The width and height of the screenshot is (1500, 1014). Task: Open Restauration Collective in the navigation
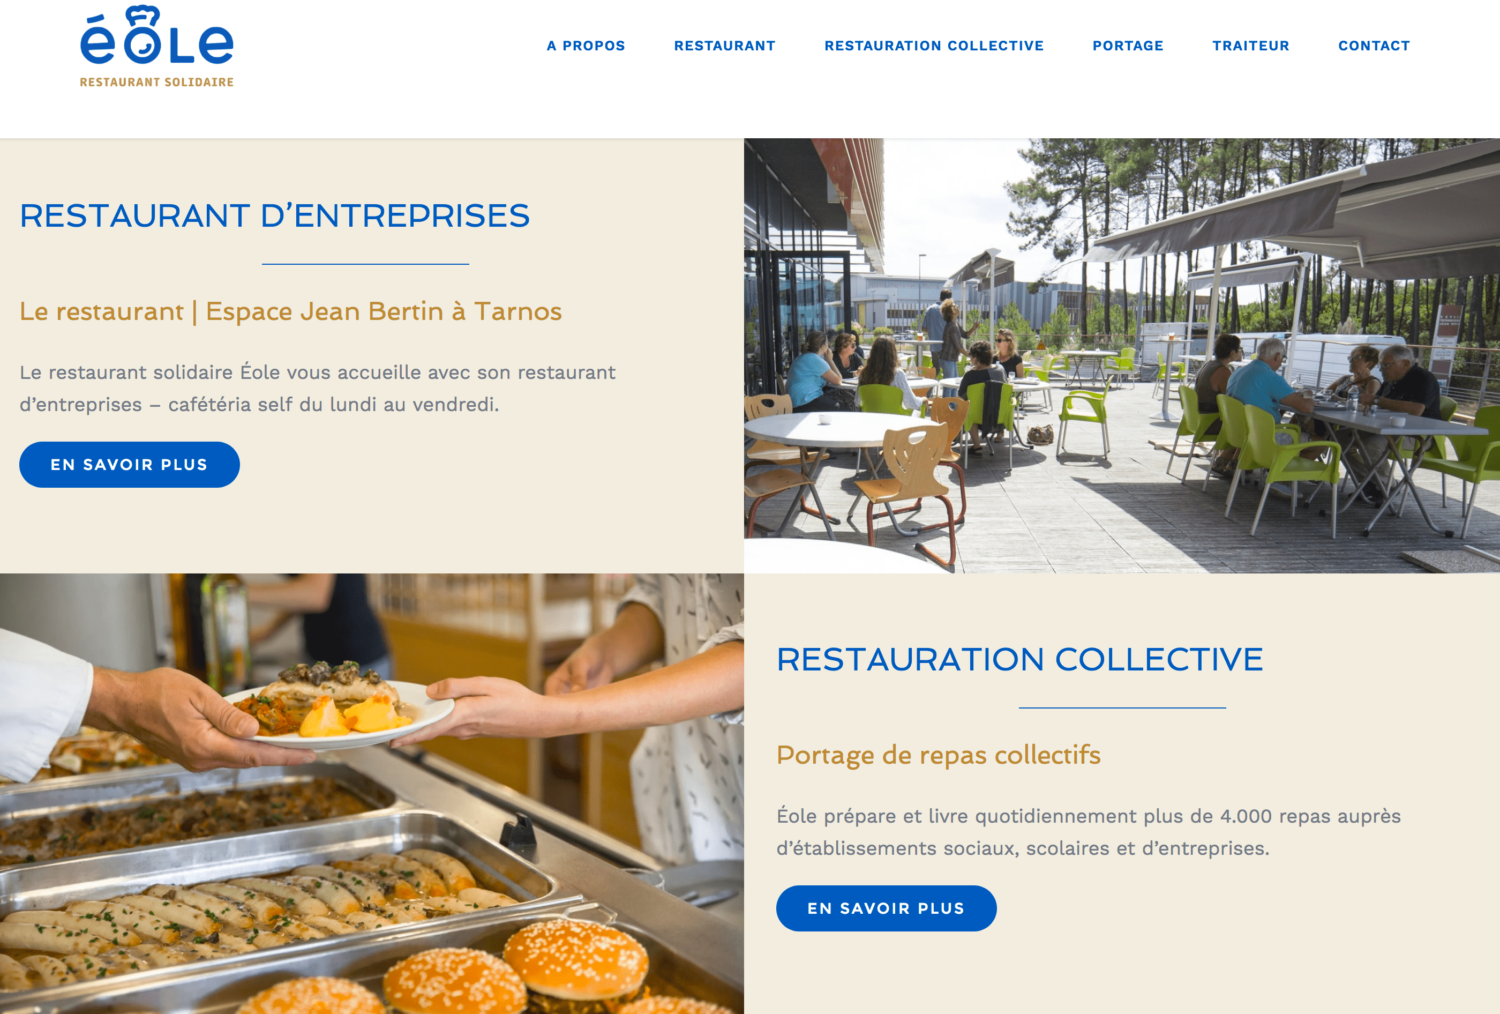(934, 46)
